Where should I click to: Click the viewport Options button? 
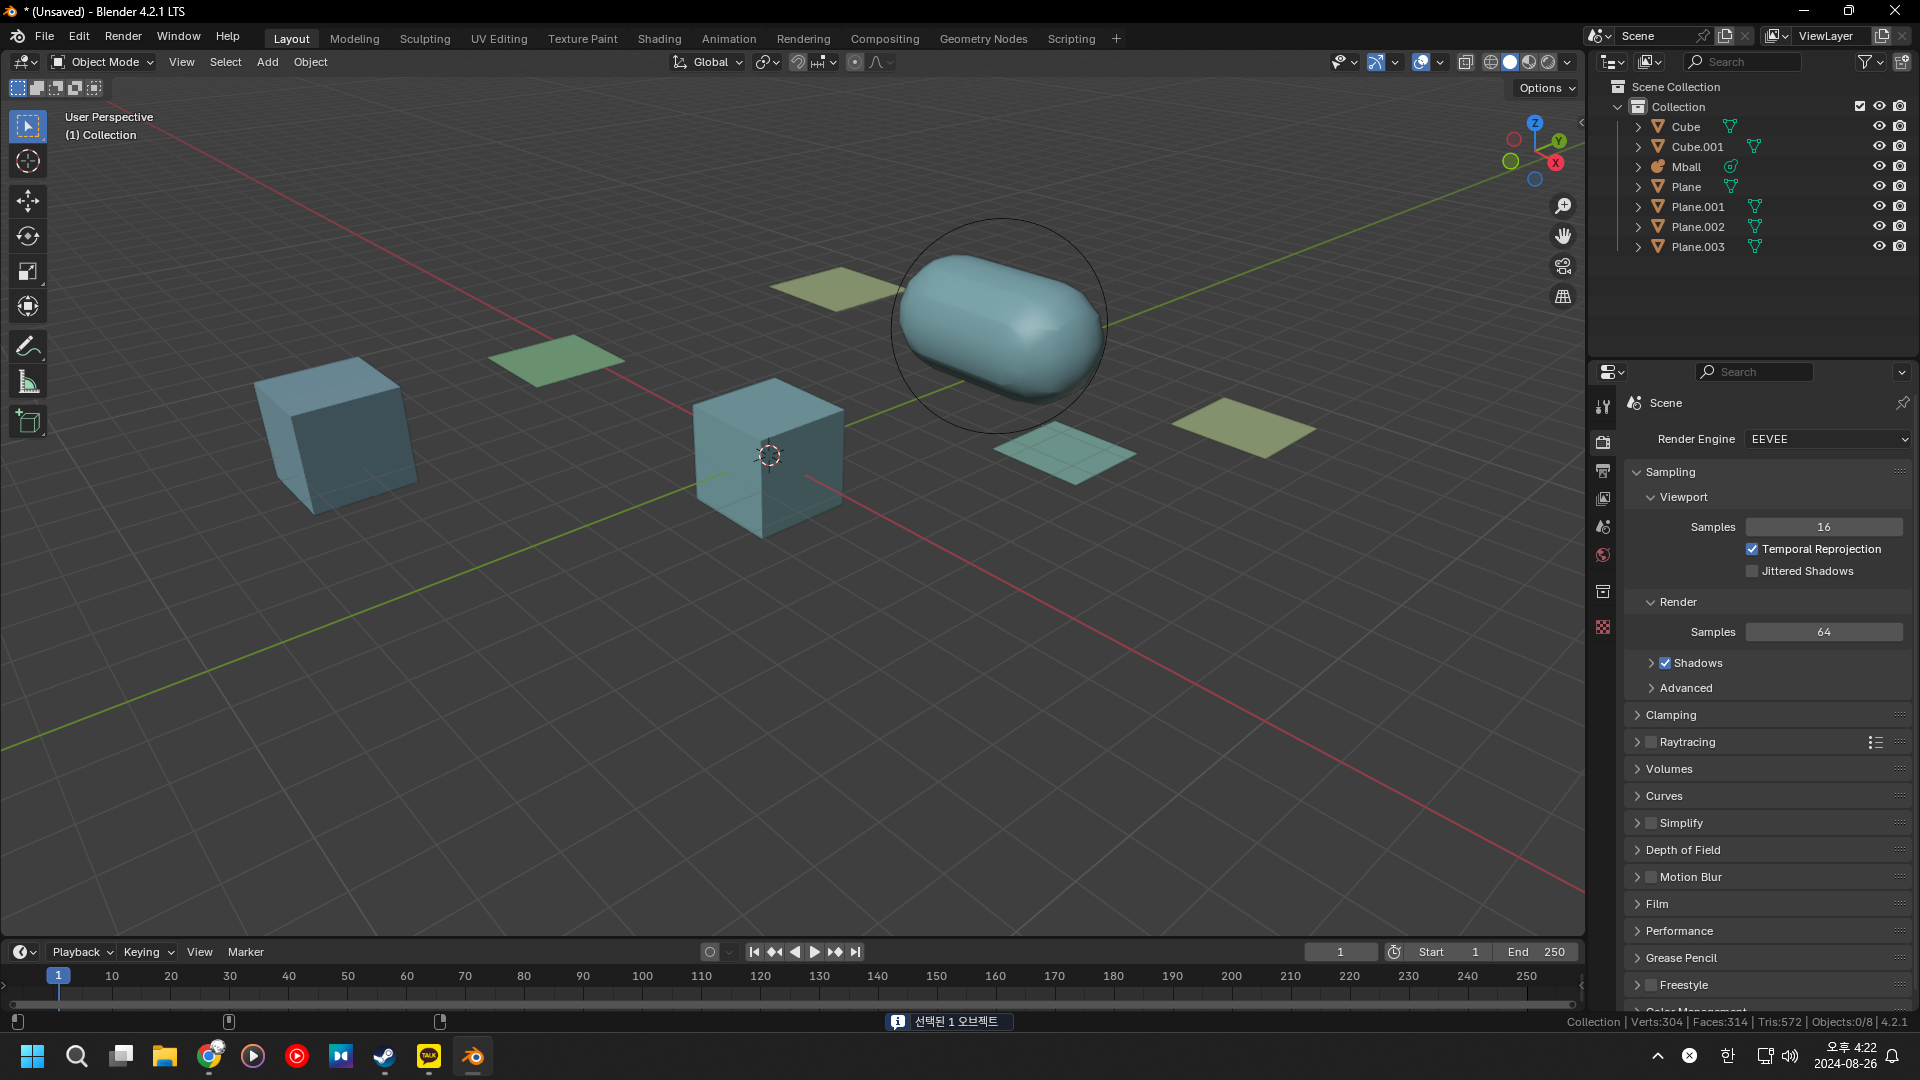tap(1546, 88)
